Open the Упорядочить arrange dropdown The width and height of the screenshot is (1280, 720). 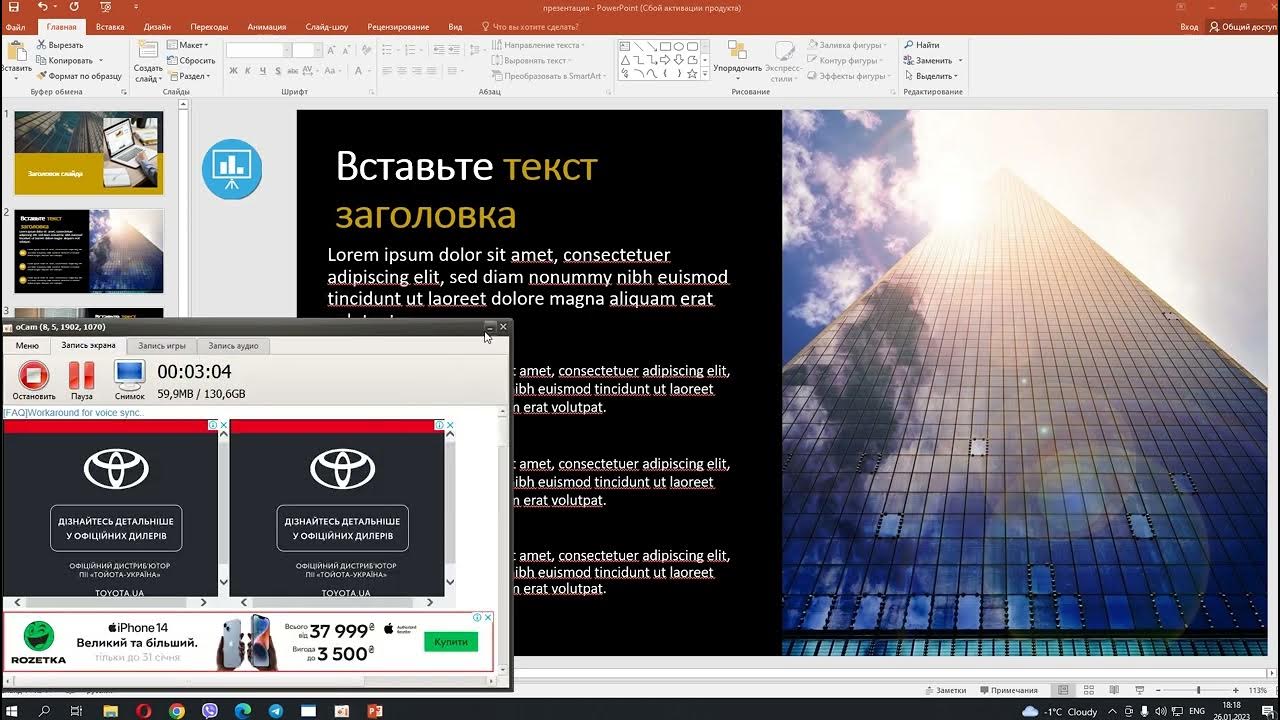[x=737, y=62]
